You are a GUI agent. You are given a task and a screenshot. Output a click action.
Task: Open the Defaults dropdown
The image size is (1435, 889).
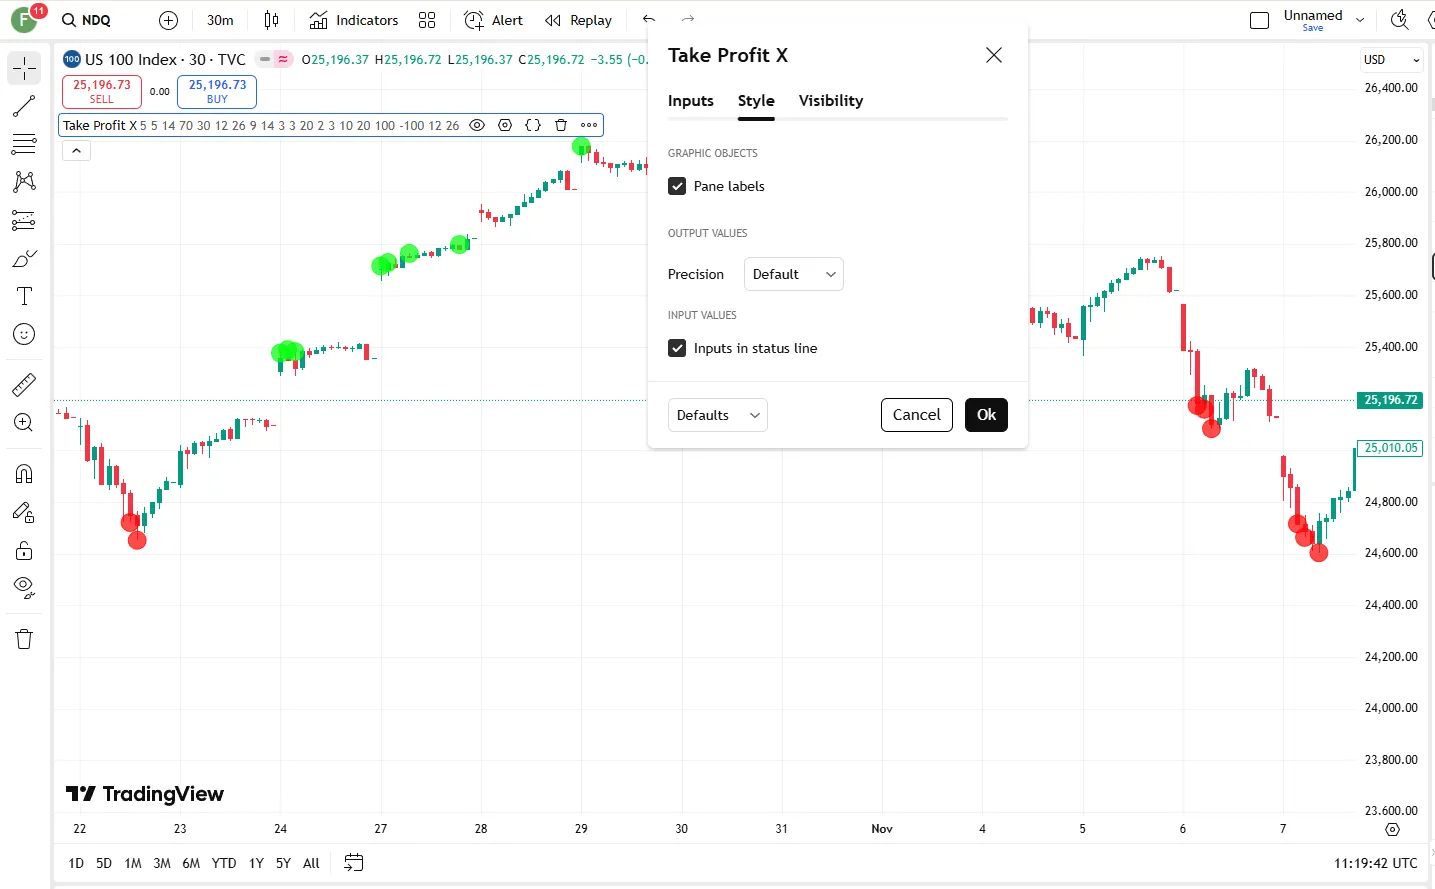tap(717, 414)
